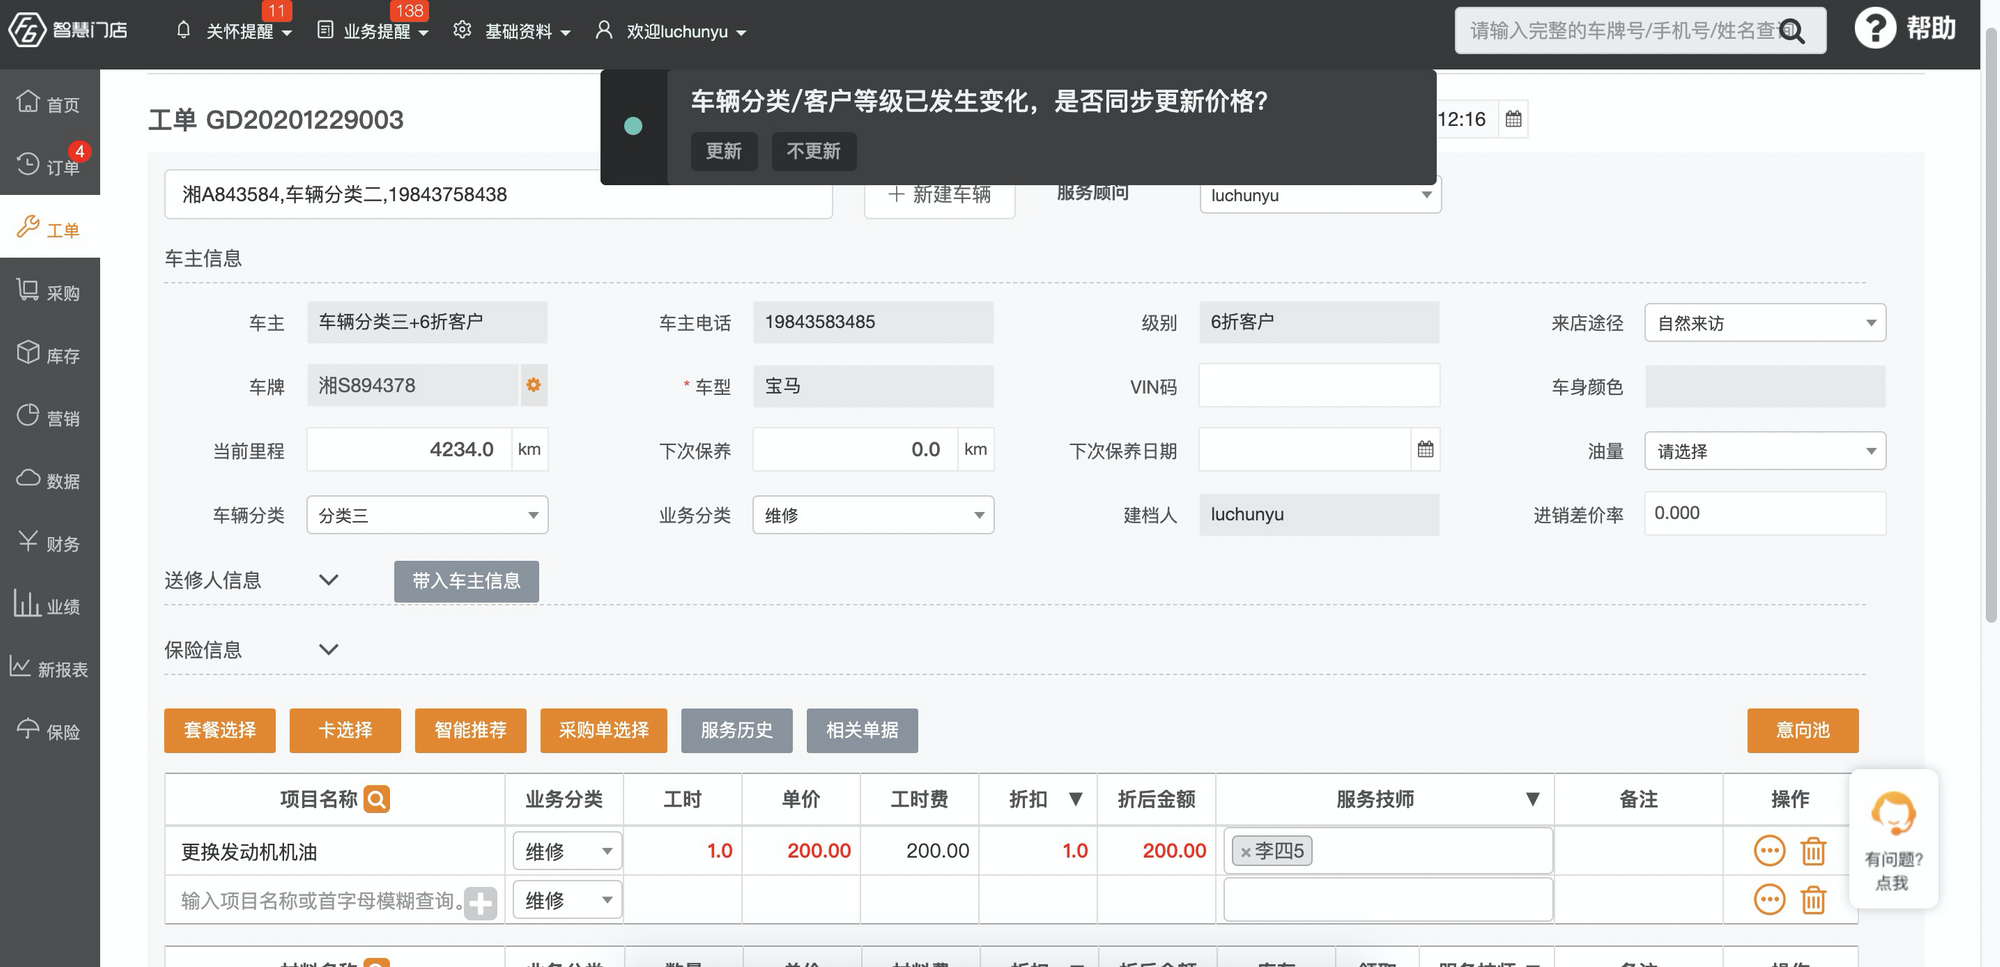Remove technician 李四5 tag via x
Image resolution: width=2000 pixels, height=967 pixels.
(1246, 852)
